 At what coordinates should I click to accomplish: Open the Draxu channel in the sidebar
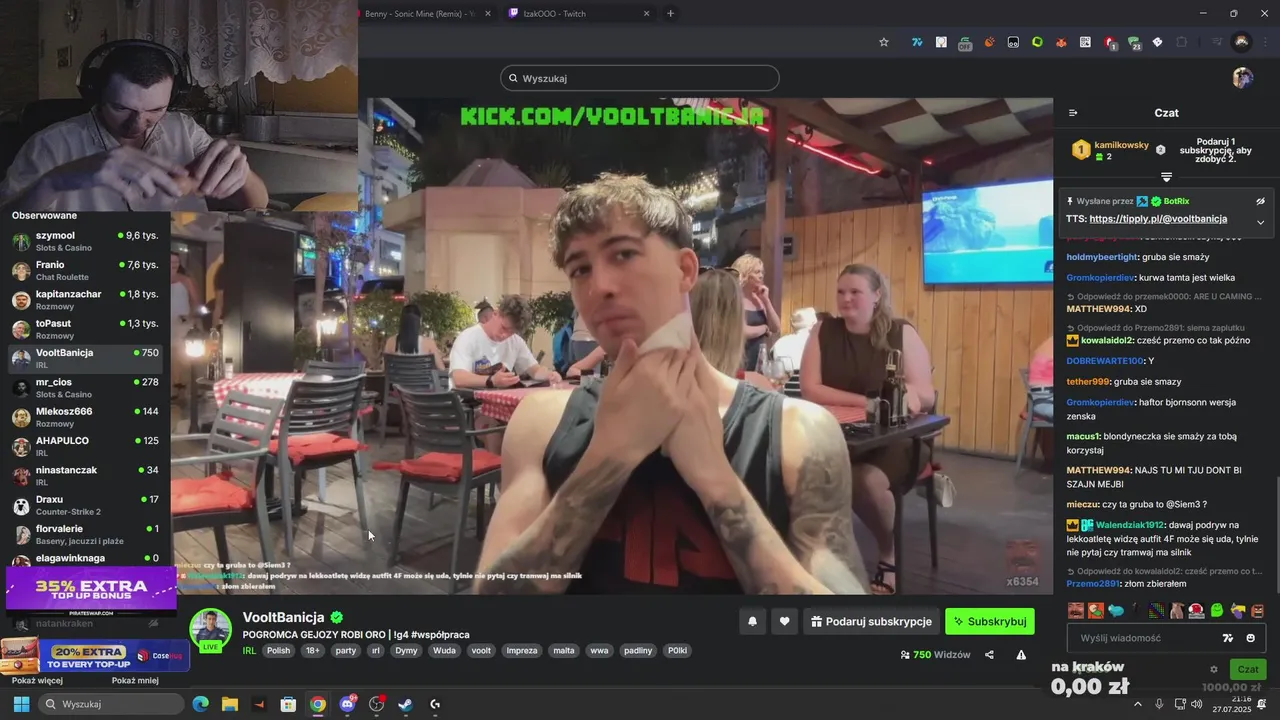tap(85, 505)
